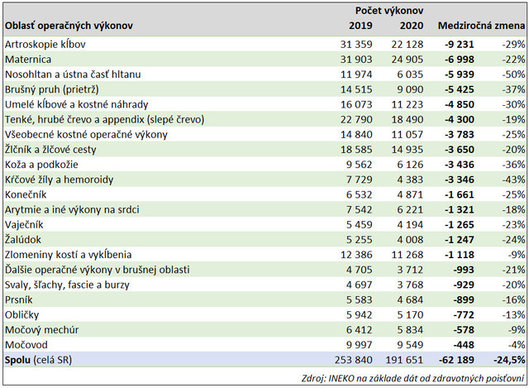Click the 'Spolu (celá SR)' total row label
The width and height of the screenshot is (529, 388).
click(x=38, y=360)
